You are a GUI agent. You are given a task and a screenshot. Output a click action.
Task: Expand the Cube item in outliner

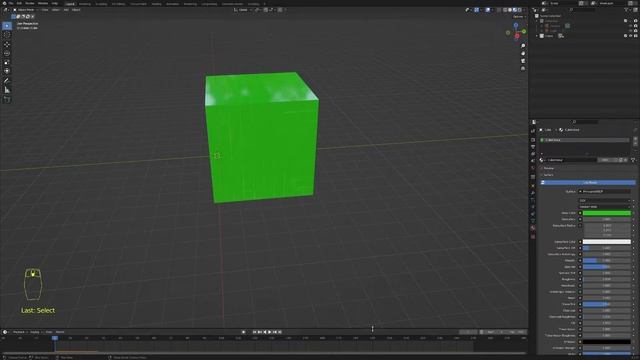(537, 36)
